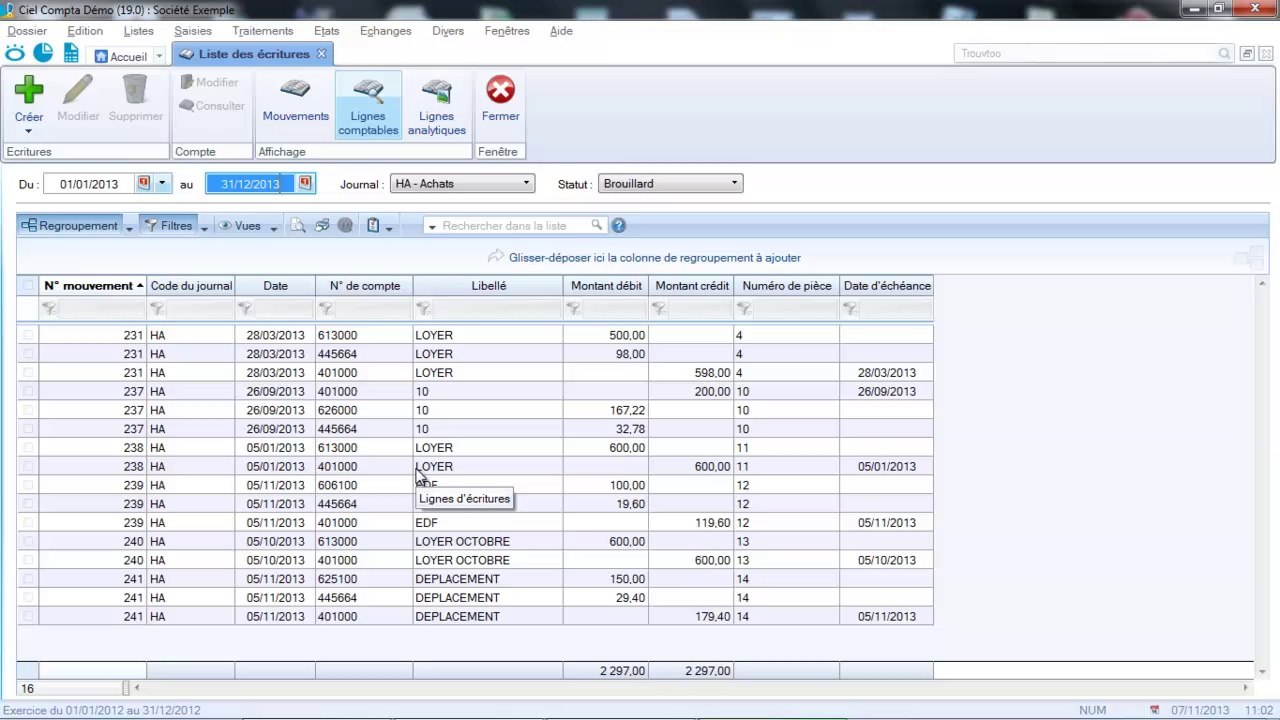This screenshot has width=1280, height=720.
Task: Sort by the Montant crédit column header
Action: tap(691, 286)
